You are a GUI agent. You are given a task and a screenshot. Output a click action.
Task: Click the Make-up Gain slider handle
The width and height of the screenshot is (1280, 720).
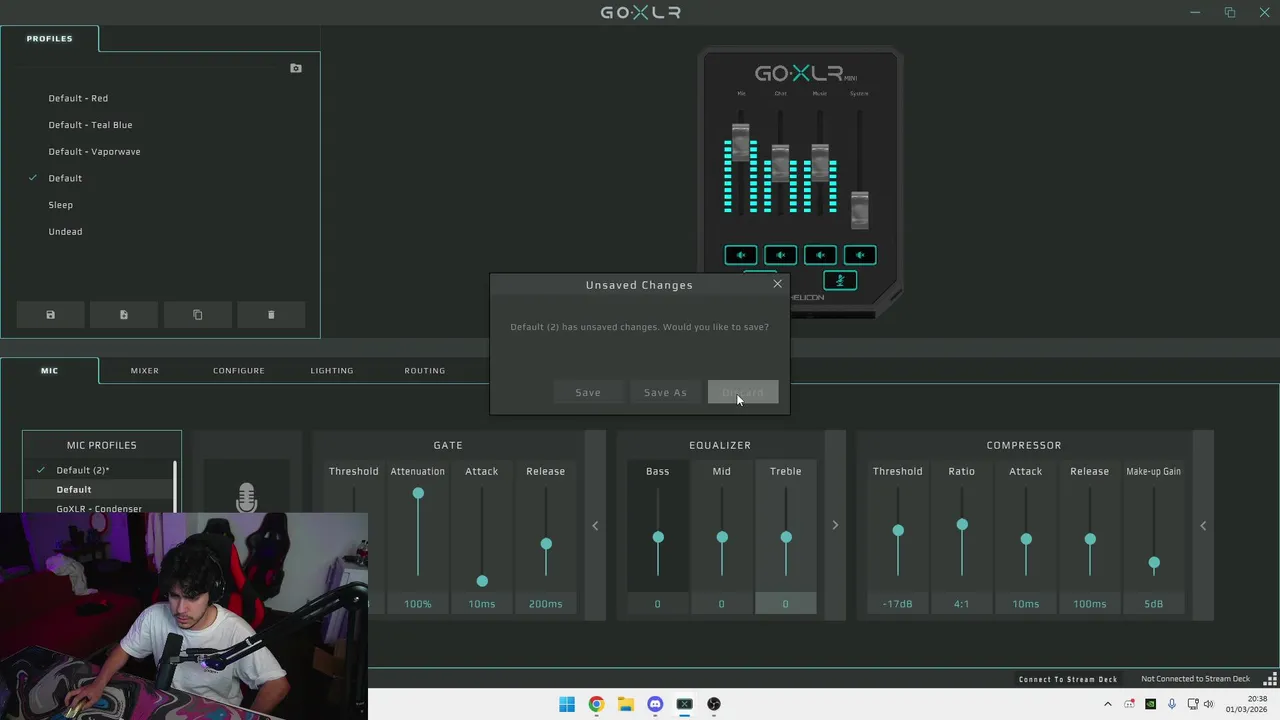coord(1154,563)
